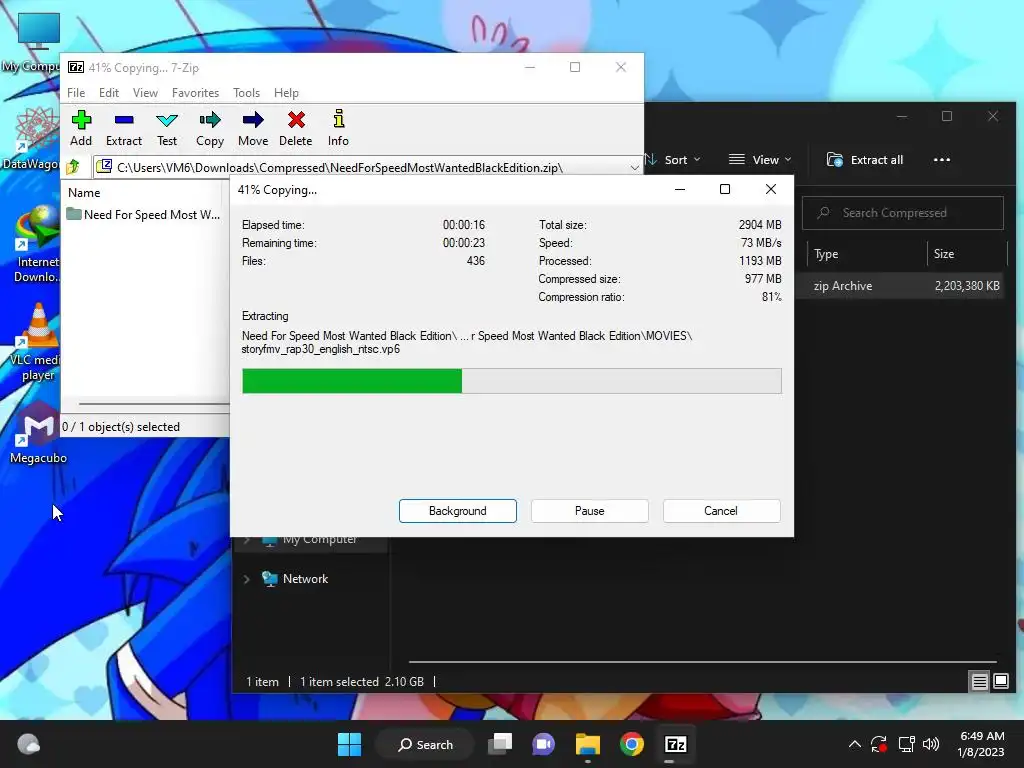
Task: Open the 7-Zip address path dropdown
Action: 634,168
